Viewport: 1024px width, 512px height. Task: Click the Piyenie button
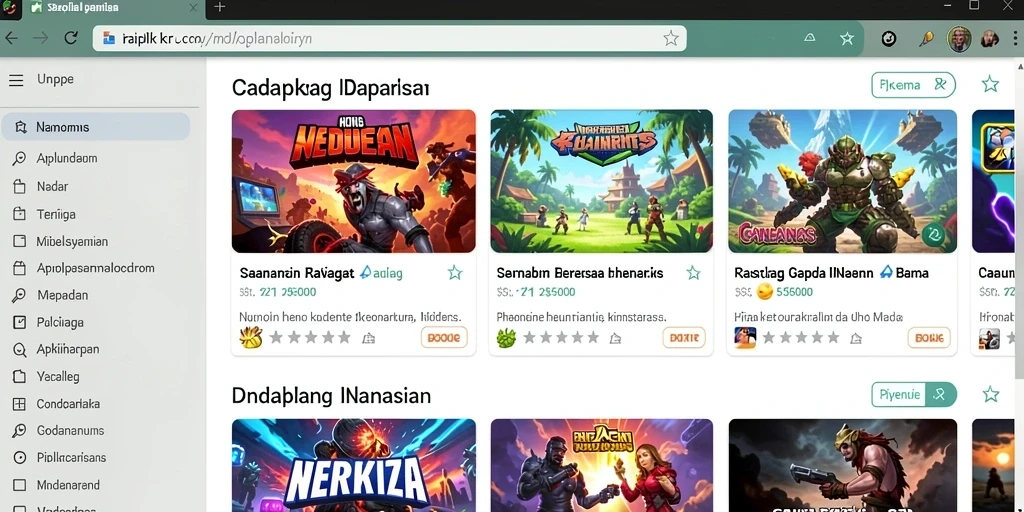pyautogui.click(x=914, y=394)
